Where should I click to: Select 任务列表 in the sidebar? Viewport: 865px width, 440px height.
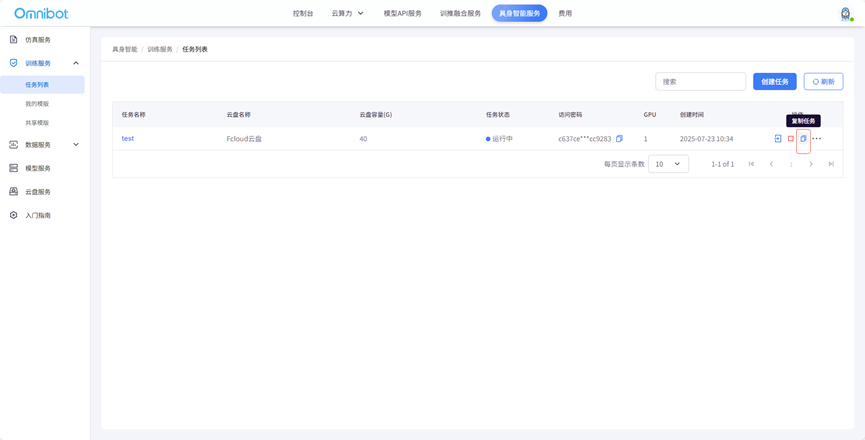tap(42, 84)
